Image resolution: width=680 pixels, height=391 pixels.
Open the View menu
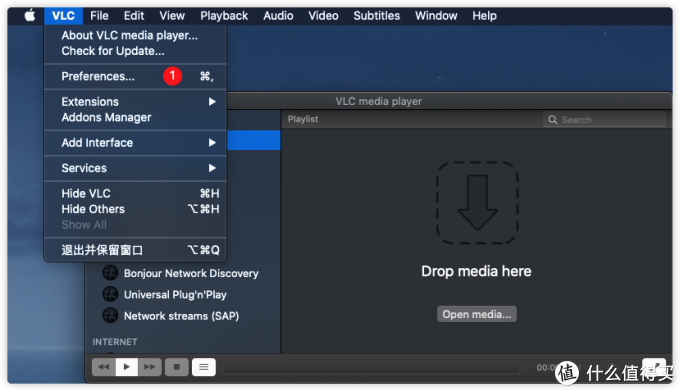(172, 16)
